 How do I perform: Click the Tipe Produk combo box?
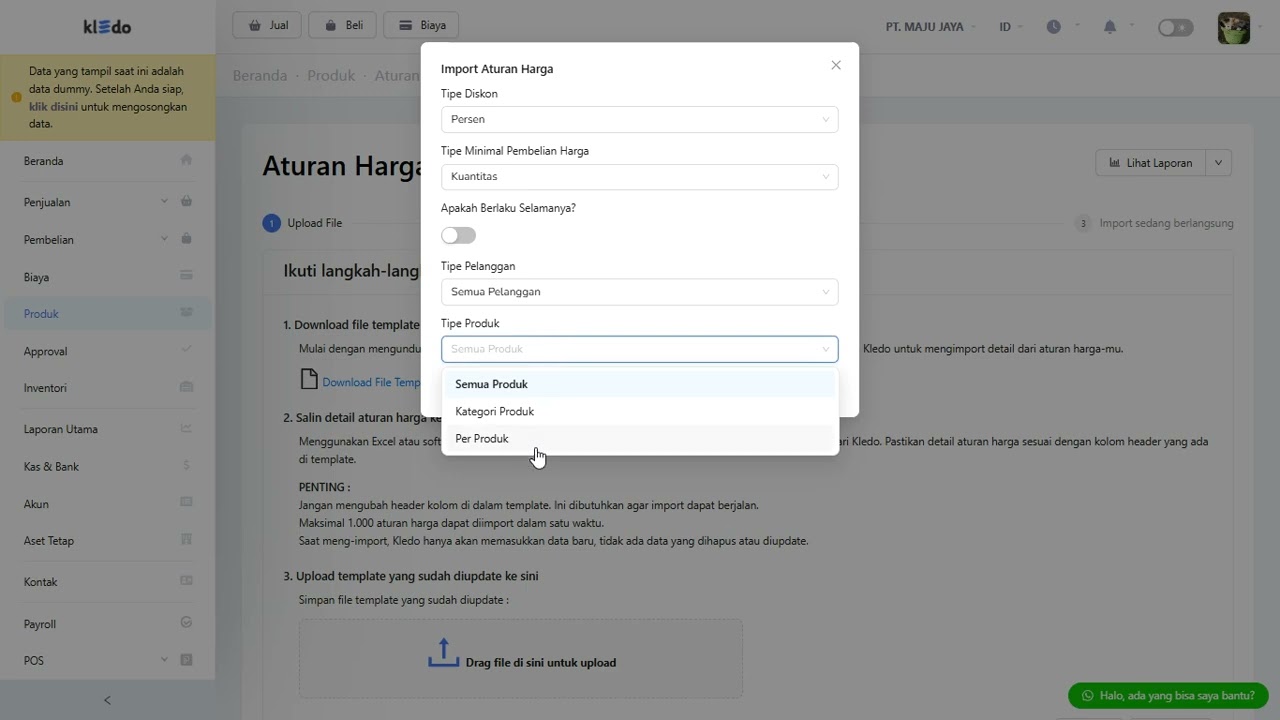639,349
